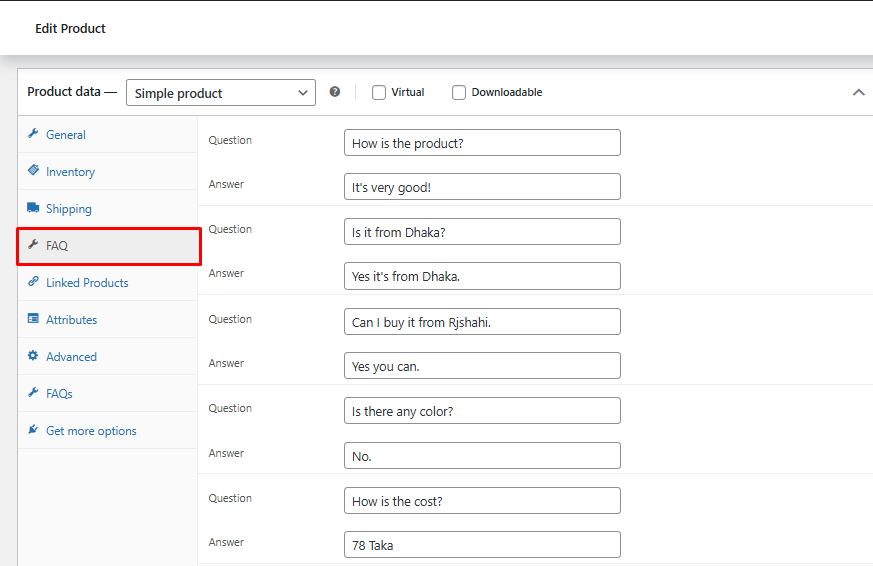Focus the 'Is it from Dhaka?' question field
873x566 pixels.
481,232
